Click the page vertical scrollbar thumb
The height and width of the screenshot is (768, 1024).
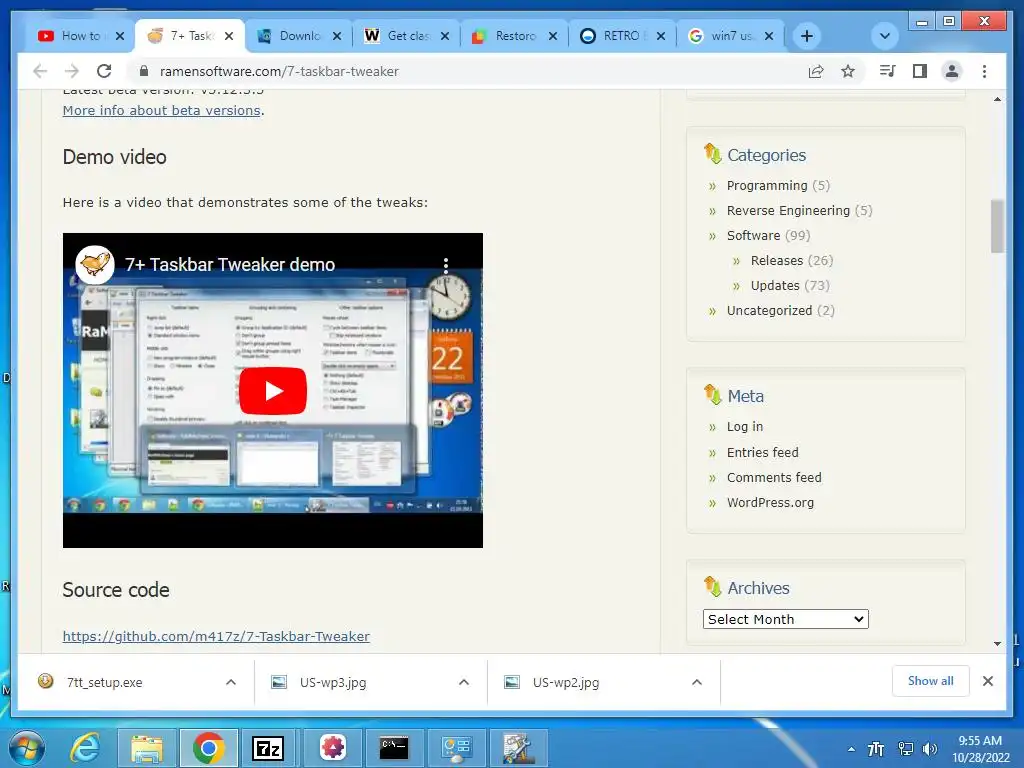997,226
